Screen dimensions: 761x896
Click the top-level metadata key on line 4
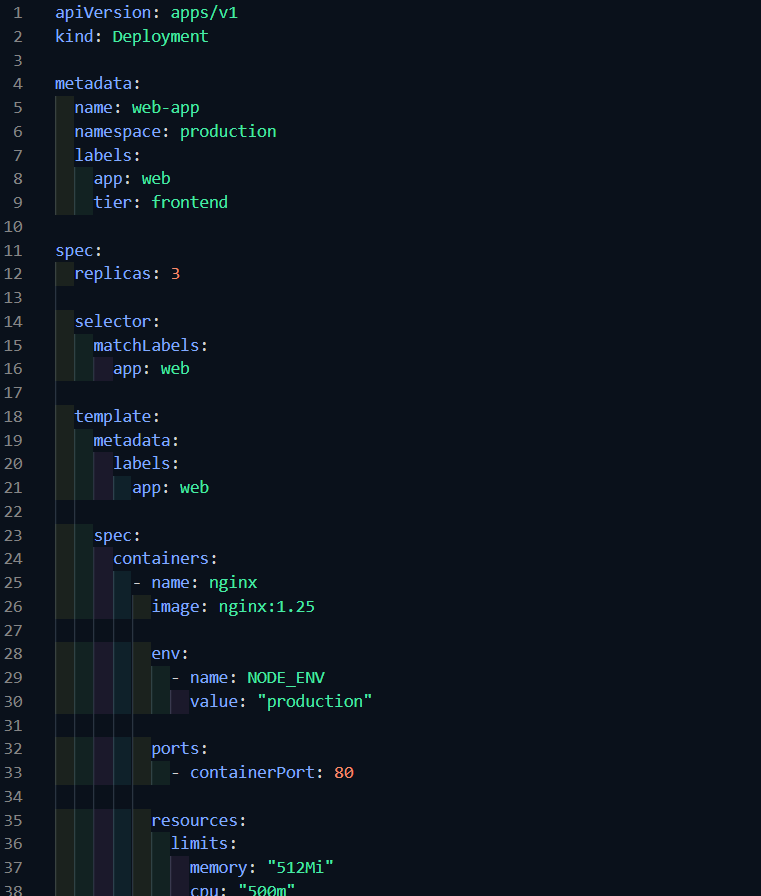tap(94, 84)
